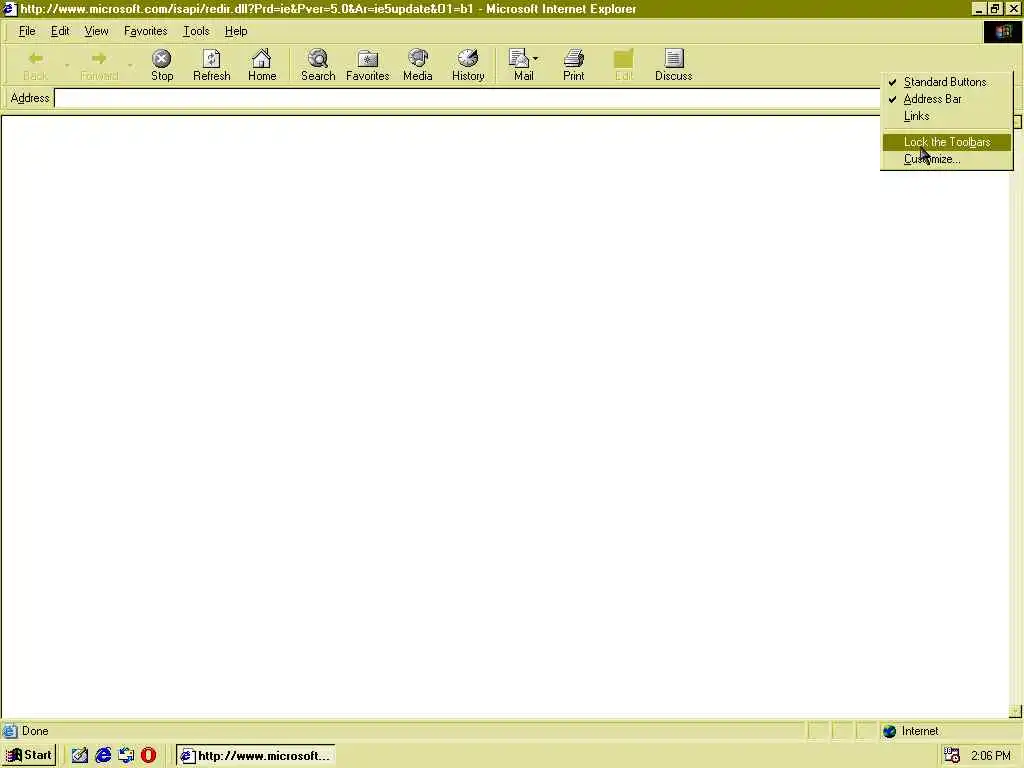1024x768 pixels.
Task: Open the Help menu
Action: click(236, 31)
